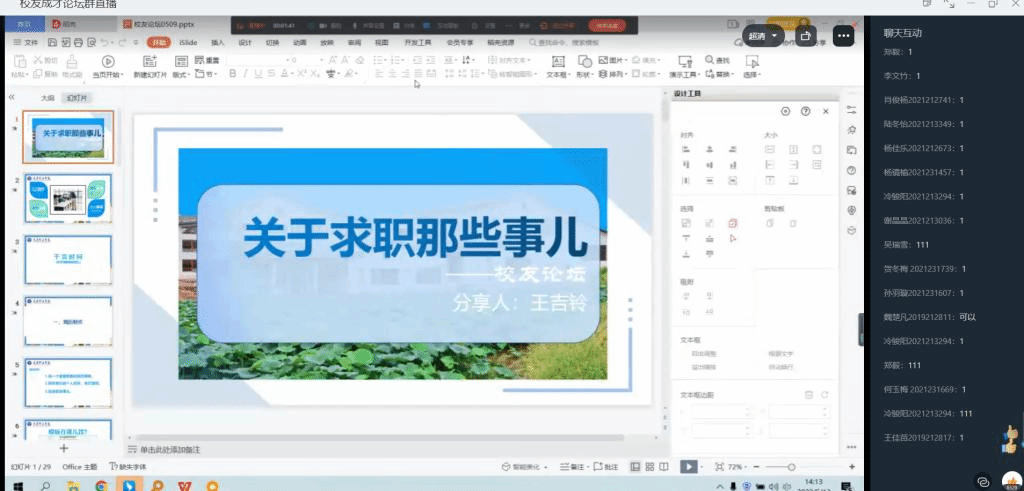Select the 文本框 (Text Box) tool
The image size is (1024, 491).
(558, 62)
